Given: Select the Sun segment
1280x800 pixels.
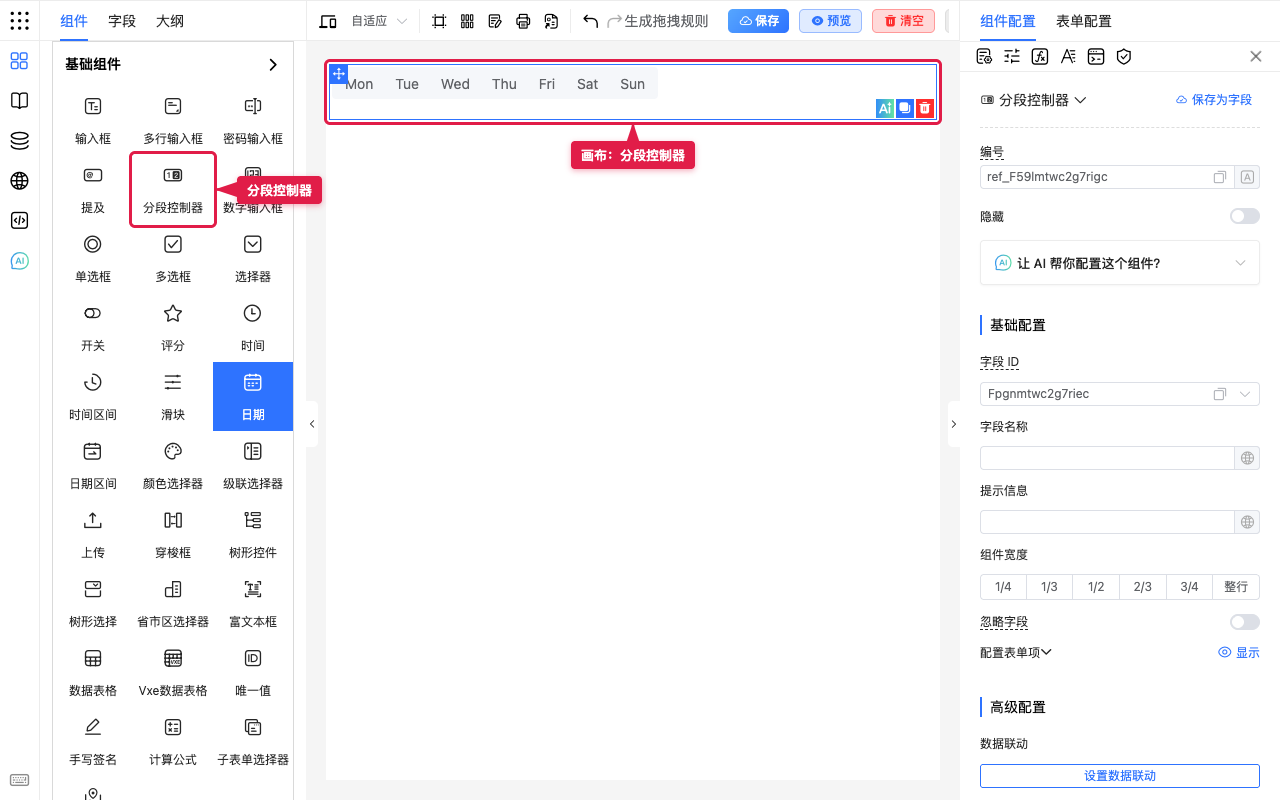Looking at the screenshot, I should point(632,84).
